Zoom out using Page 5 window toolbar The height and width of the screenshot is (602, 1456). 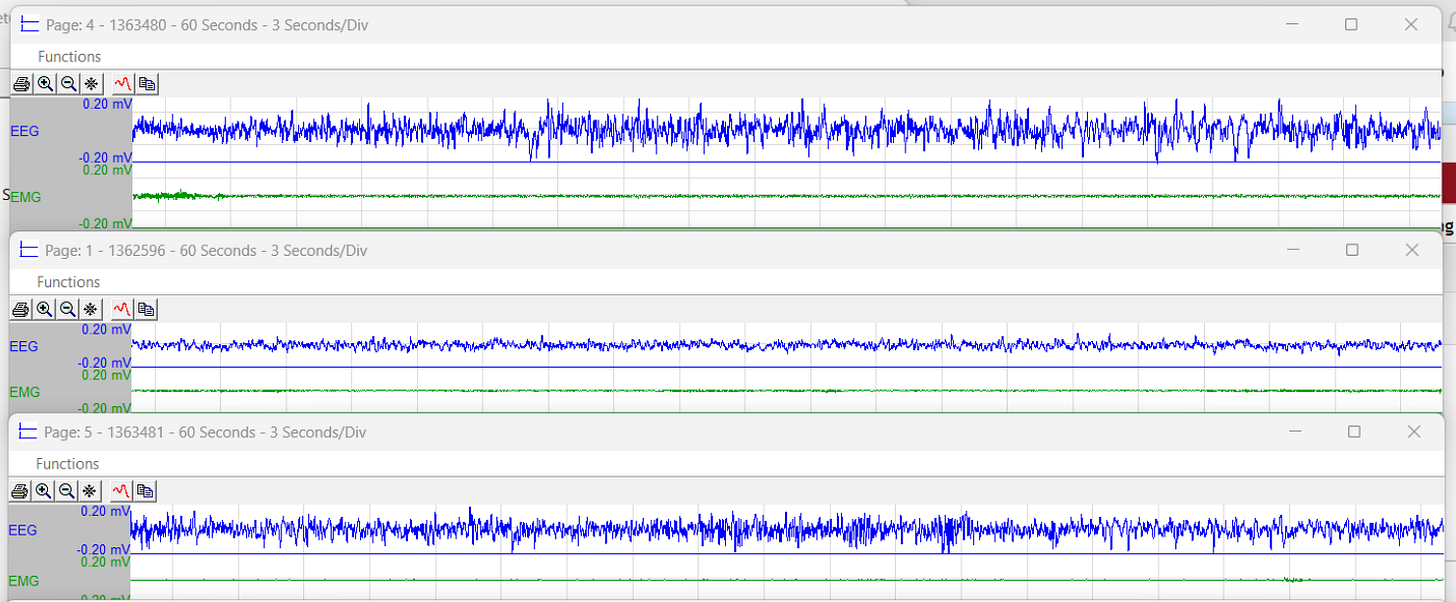point(66,491)
